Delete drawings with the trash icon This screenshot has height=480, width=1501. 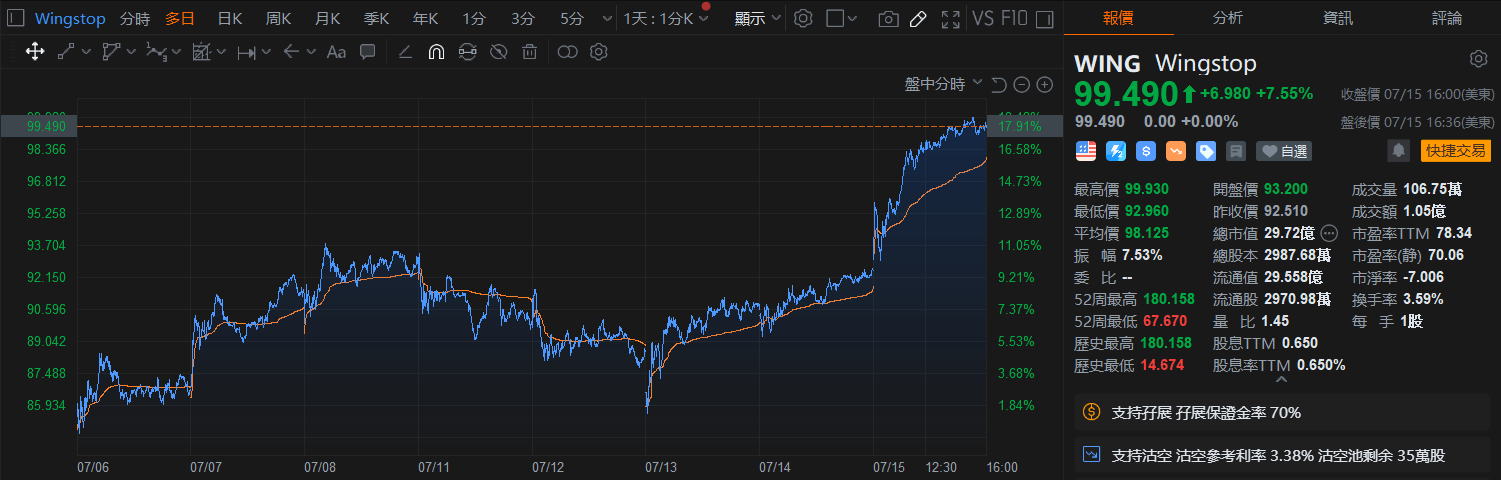click(530, 52)
